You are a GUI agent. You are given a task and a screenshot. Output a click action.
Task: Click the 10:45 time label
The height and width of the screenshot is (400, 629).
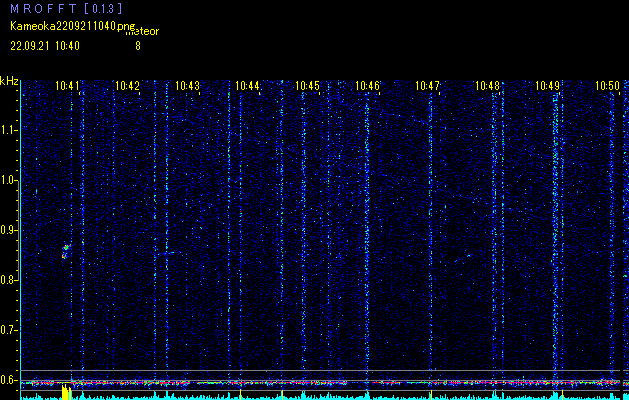[308, 86]
